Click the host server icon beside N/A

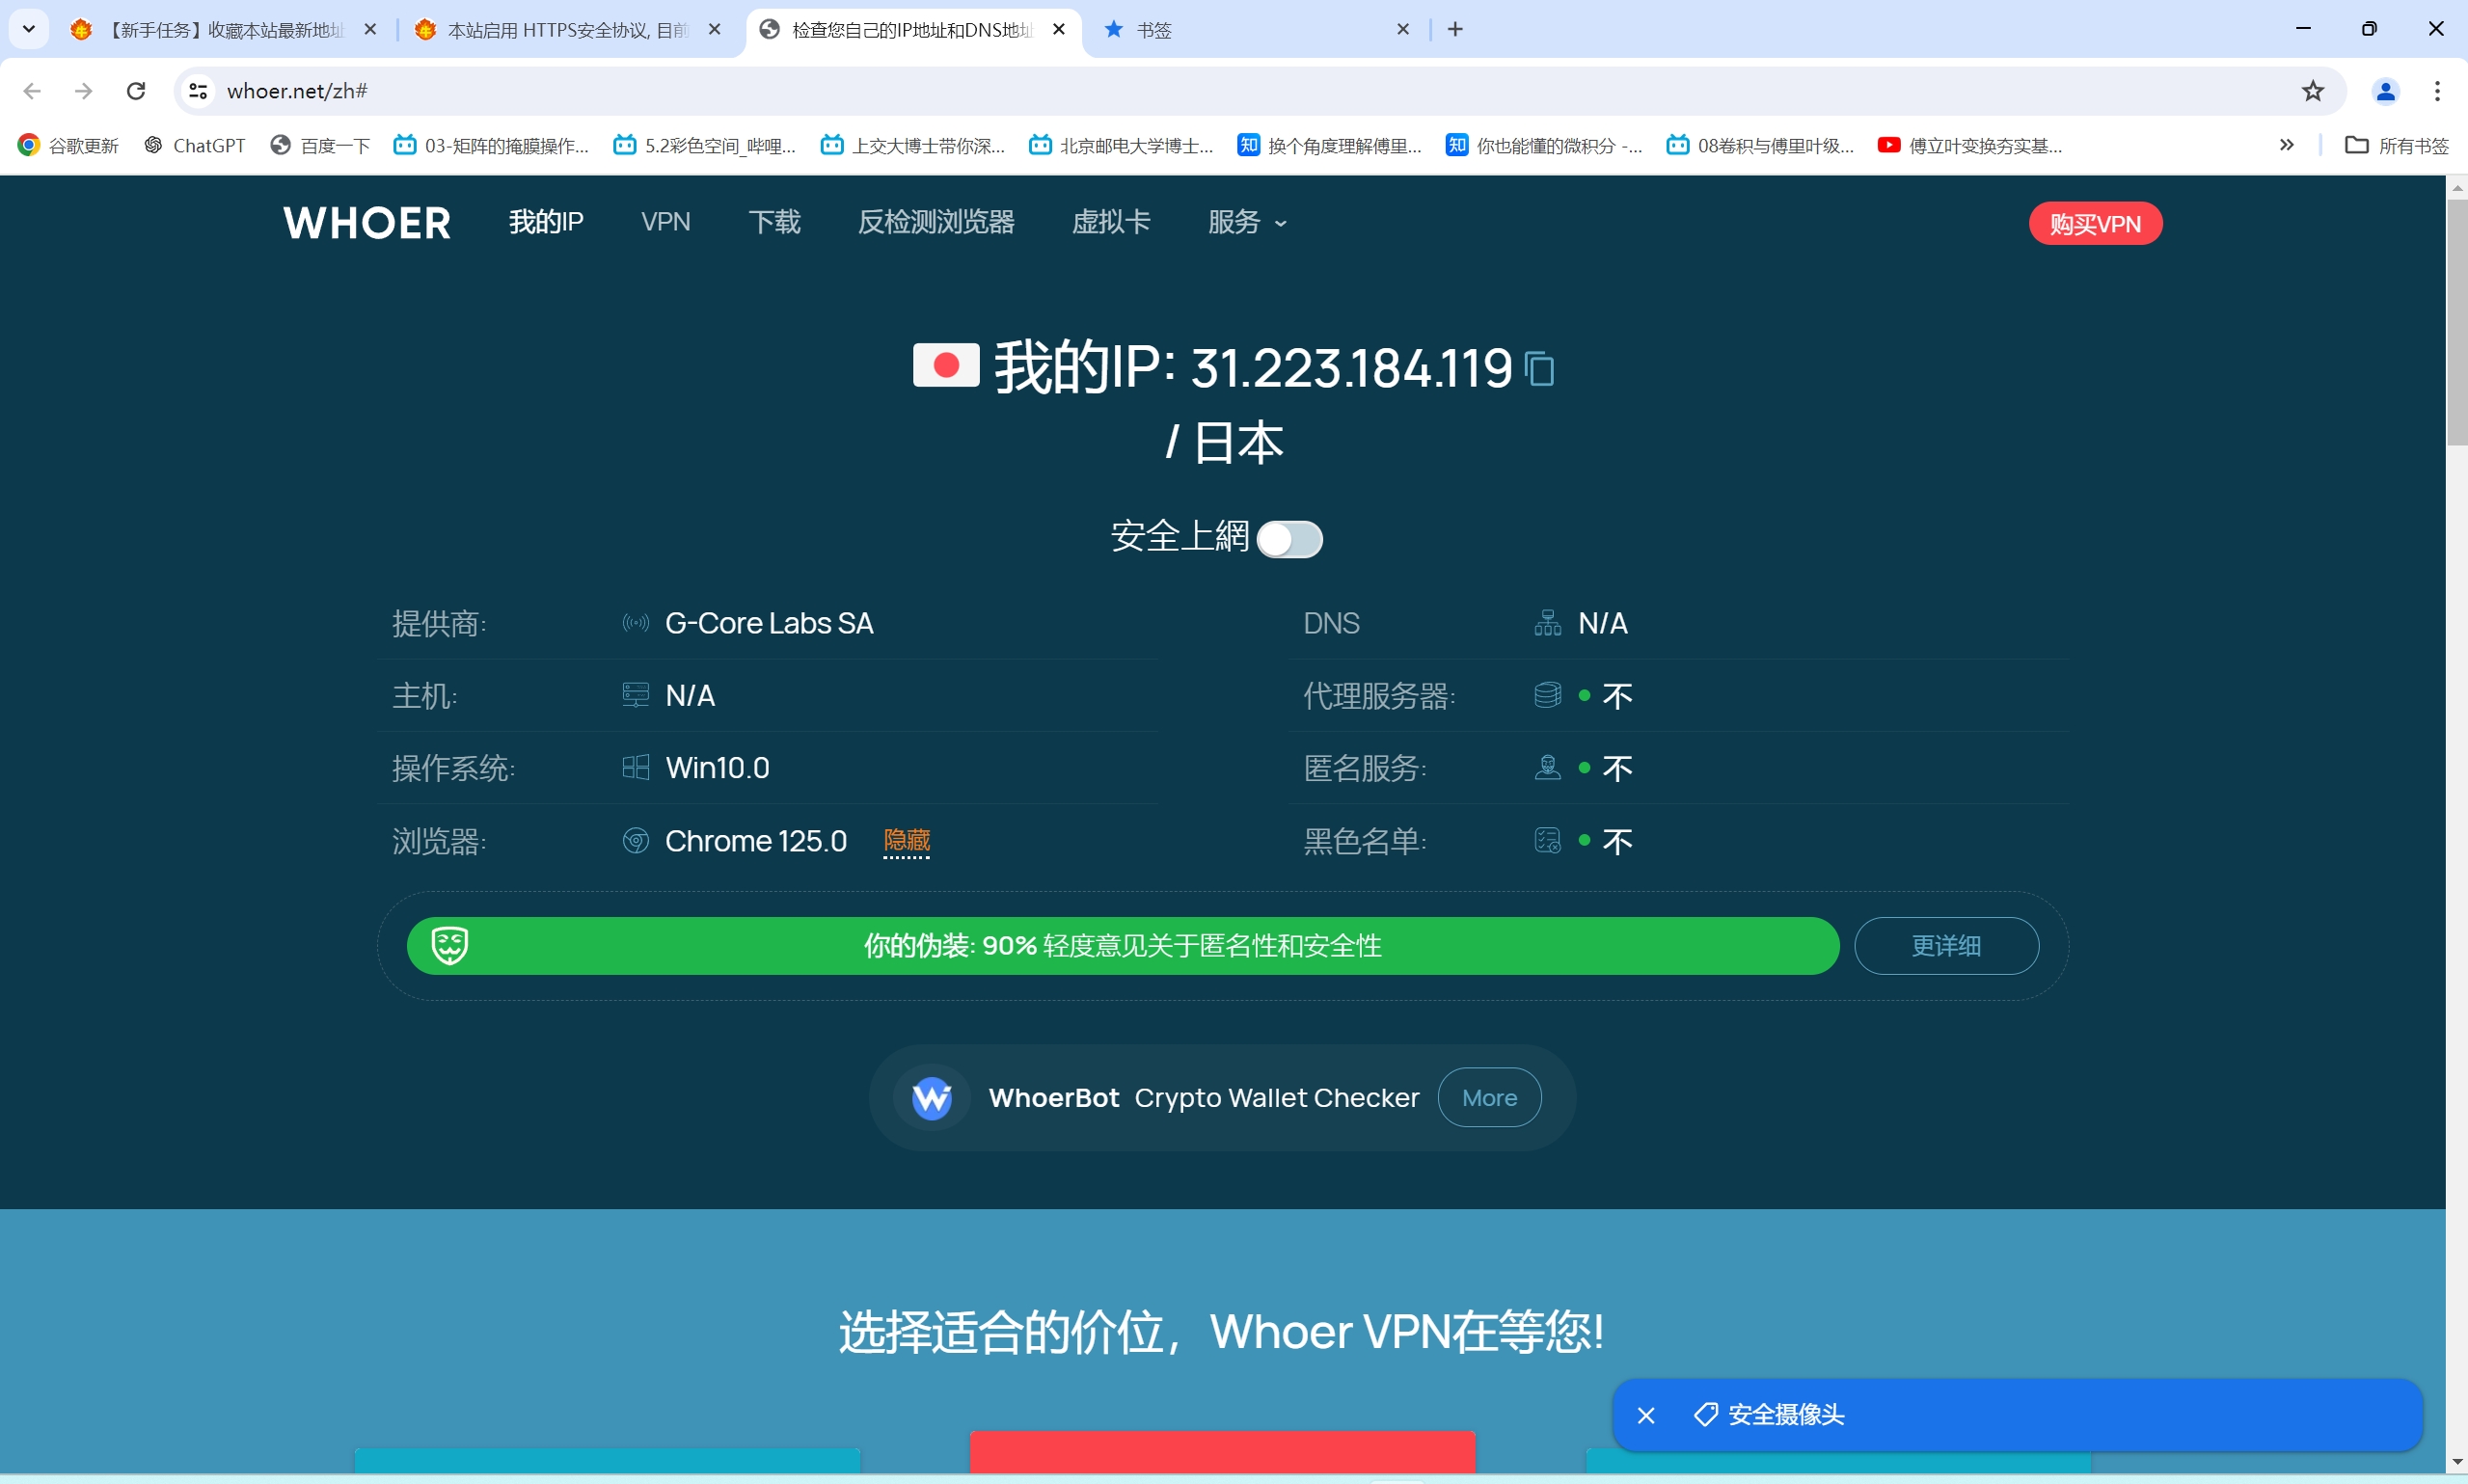pos(636,695)
